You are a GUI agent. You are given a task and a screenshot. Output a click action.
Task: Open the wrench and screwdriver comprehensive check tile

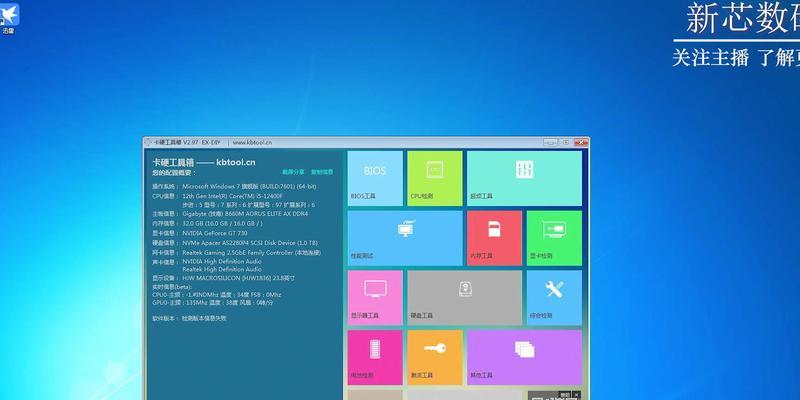(x=554, y=297)
